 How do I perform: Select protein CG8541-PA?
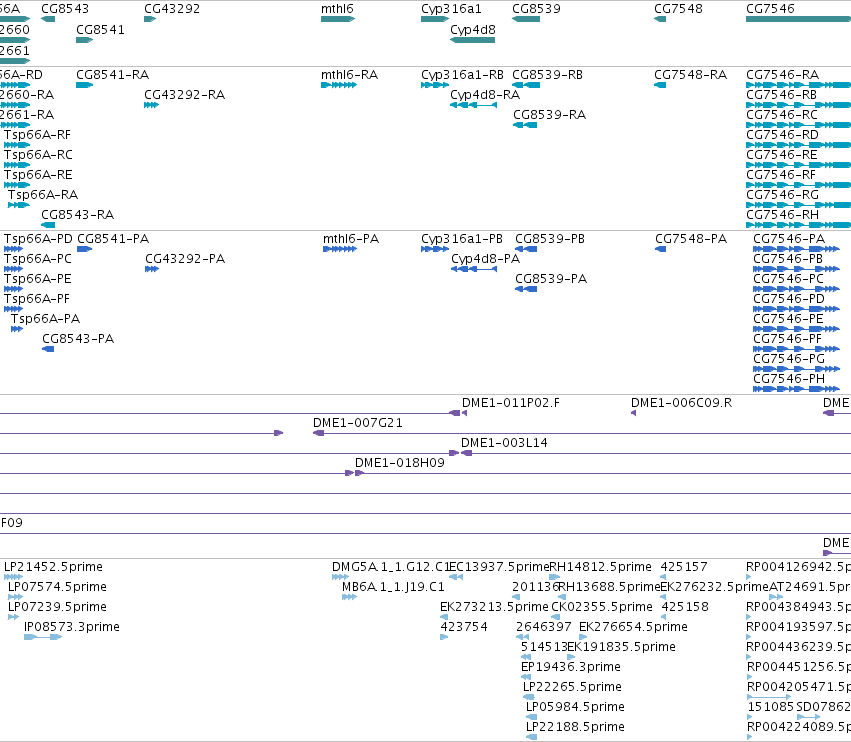[113, 239]
